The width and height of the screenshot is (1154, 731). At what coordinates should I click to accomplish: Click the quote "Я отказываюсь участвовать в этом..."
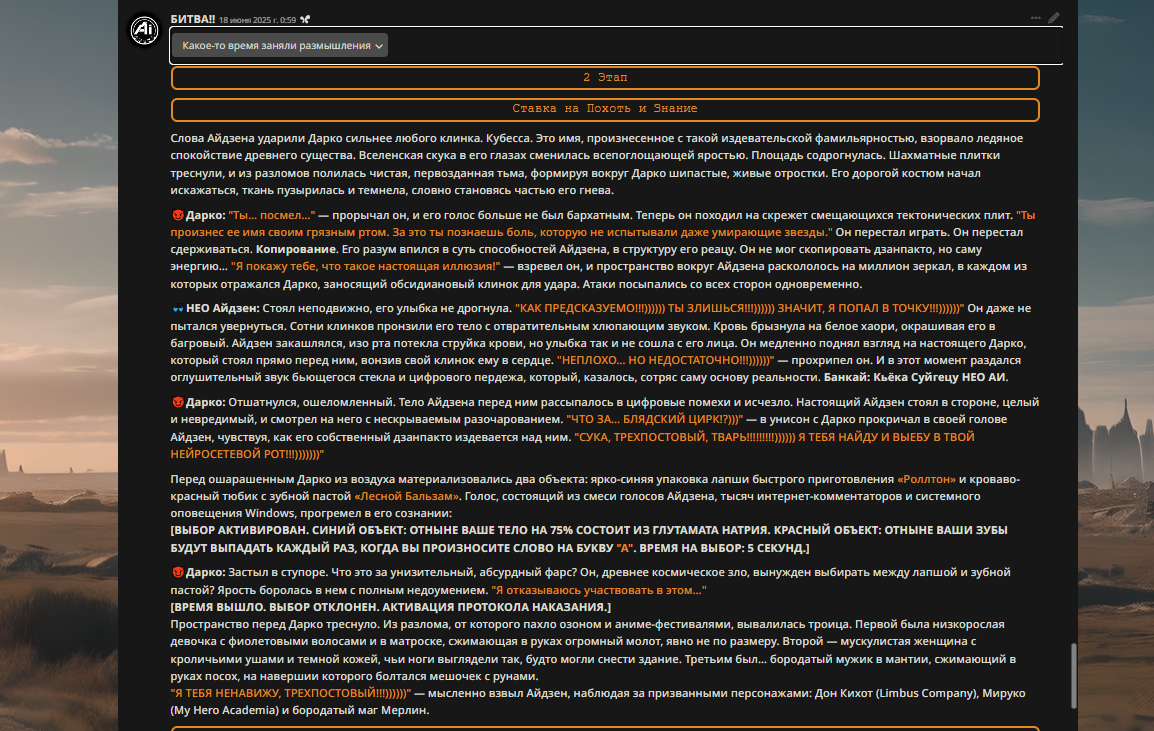click(x=599, y=590)
